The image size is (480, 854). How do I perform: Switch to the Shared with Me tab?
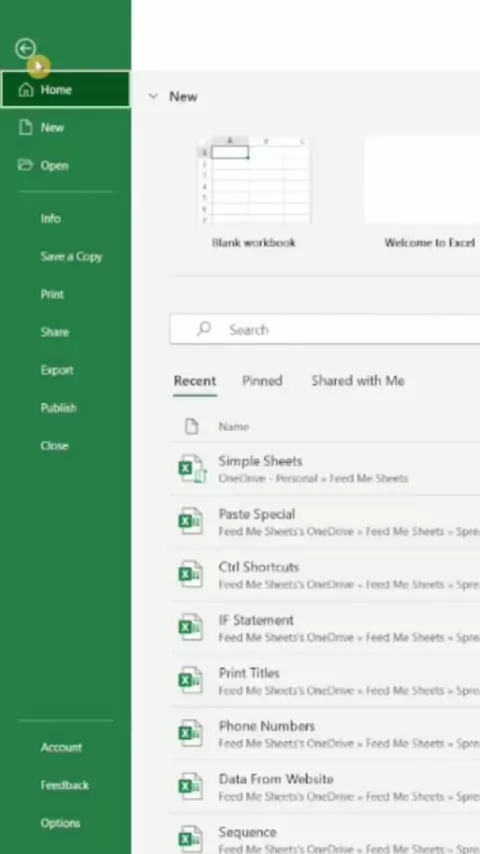[357, 381]
